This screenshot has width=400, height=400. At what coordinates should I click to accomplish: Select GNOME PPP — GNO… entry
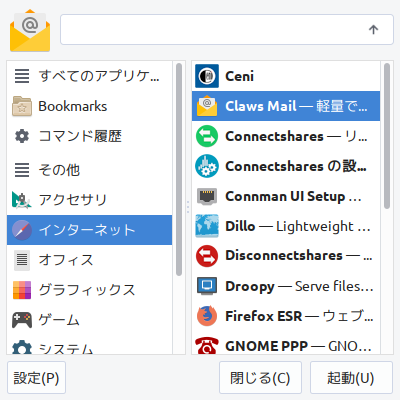[286, 343]
